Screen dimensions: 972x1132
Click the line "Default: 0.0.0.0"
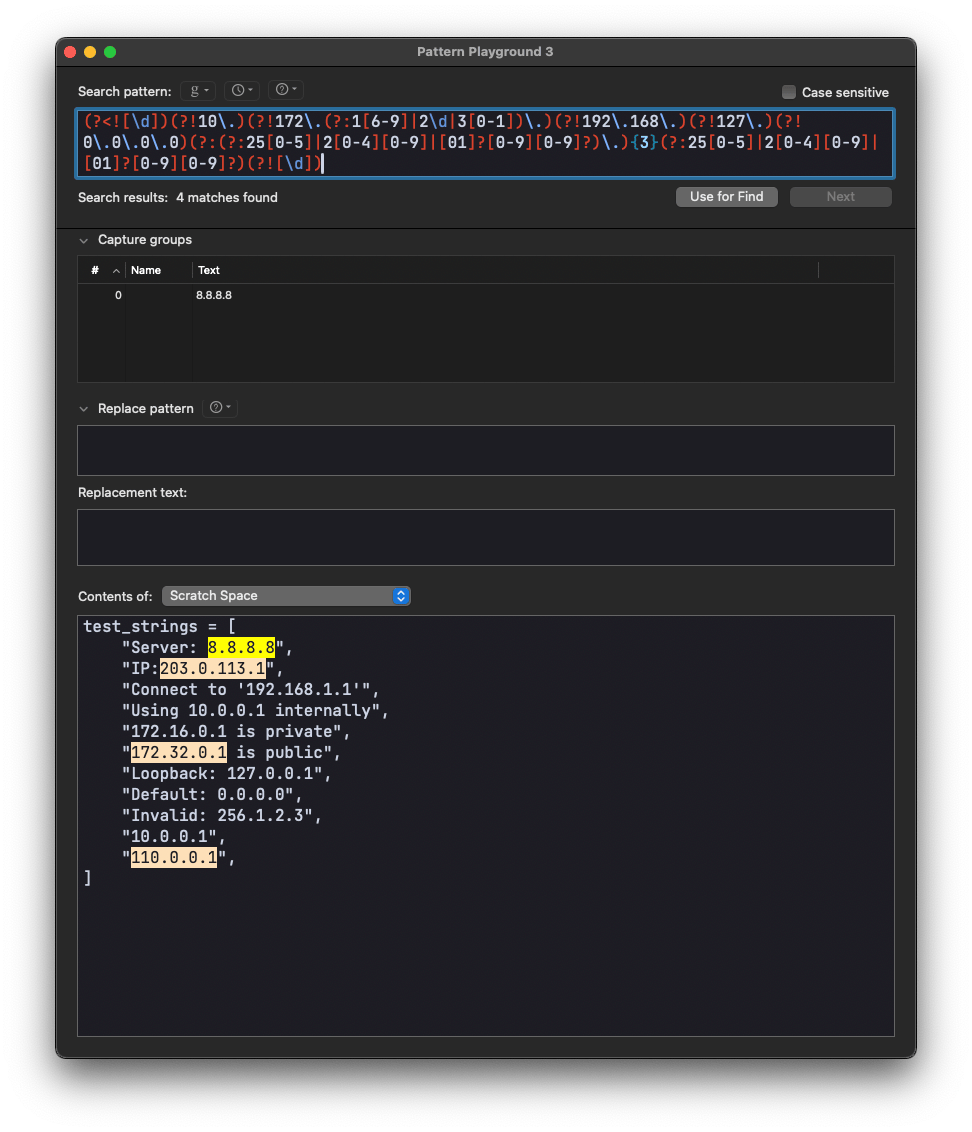(x=212, y=794)
